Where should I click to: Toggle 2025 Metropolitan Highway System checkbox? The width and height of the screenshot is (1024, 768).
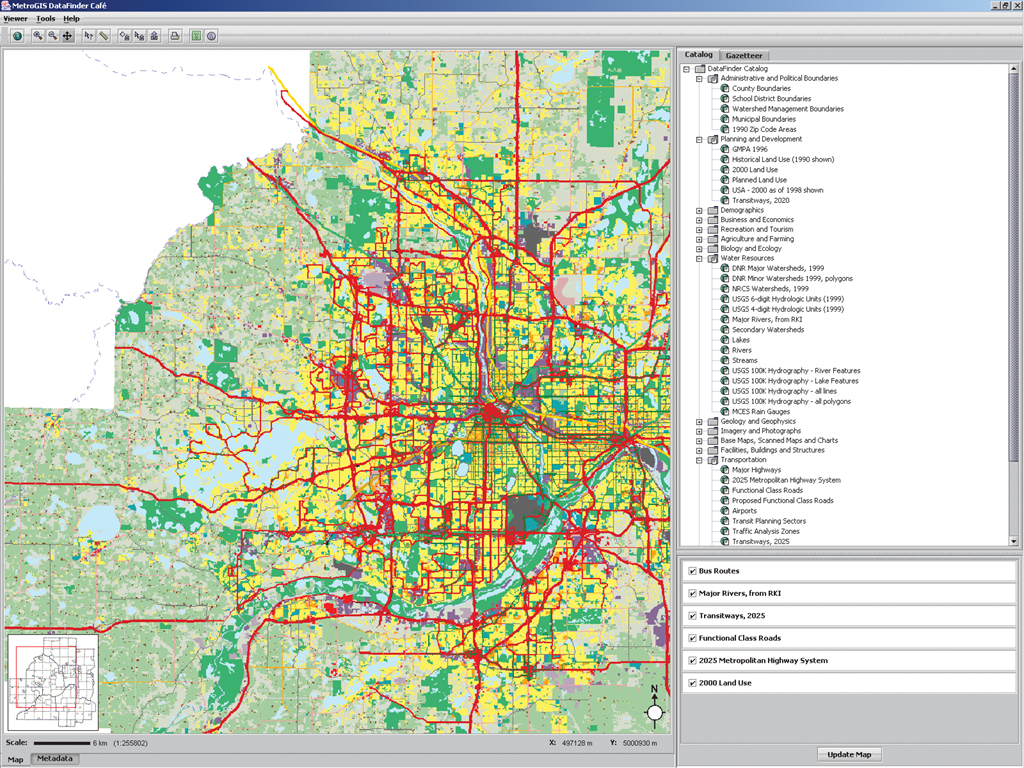pyautogui.click(x=692, y=660)
